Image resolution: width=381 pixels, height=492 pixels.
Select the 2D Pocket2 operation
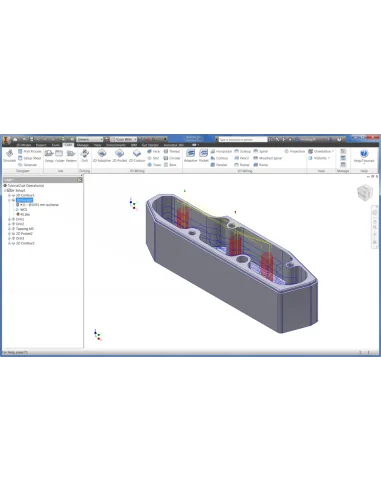[24, 234]
